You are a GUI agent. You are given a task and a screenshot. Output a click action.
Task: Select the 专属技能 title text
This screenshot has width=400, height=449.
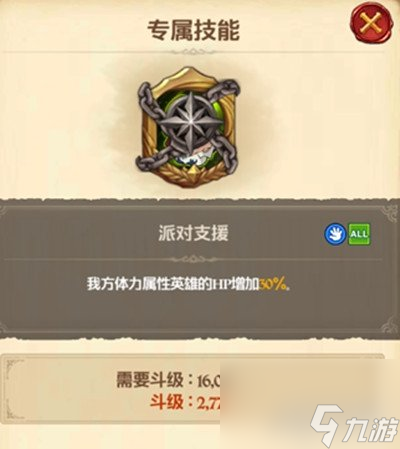194,30
